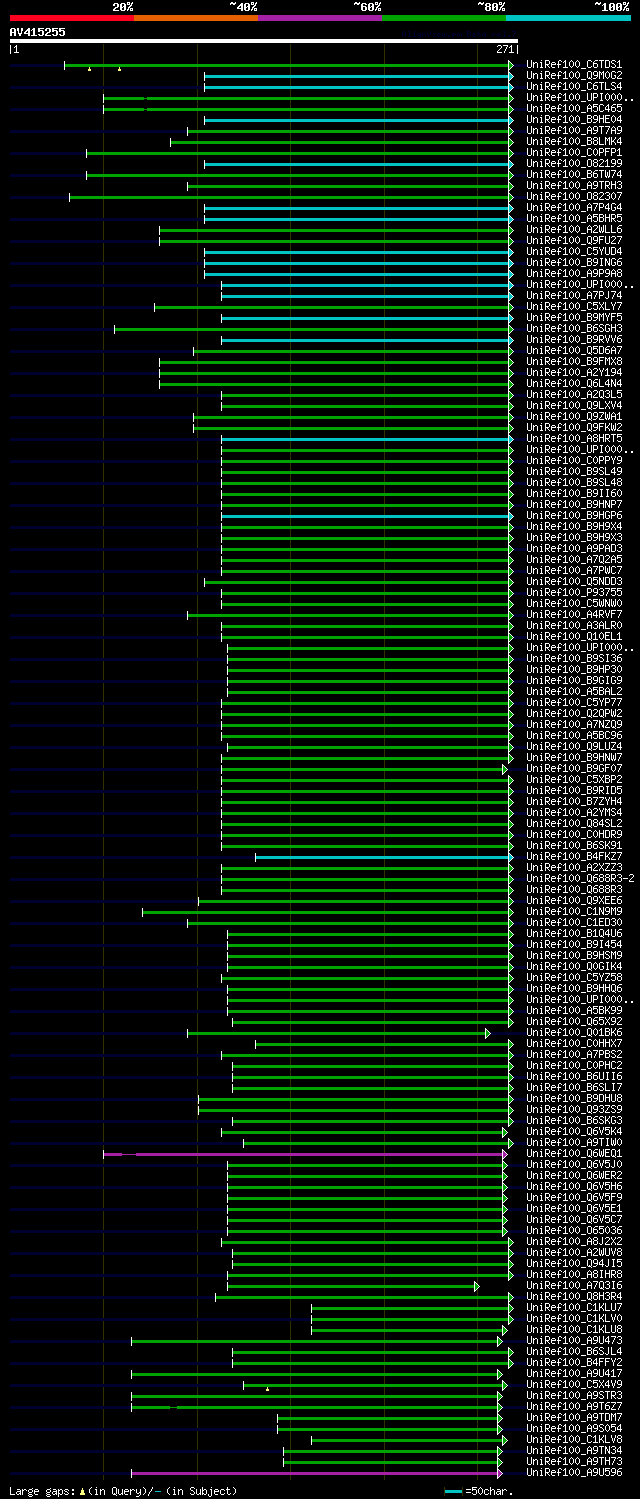The width and height of the screenshot is (640, 1499).
Task: Click the cyan ~100% identity legend swatch
Action: (x=568, y=17)
